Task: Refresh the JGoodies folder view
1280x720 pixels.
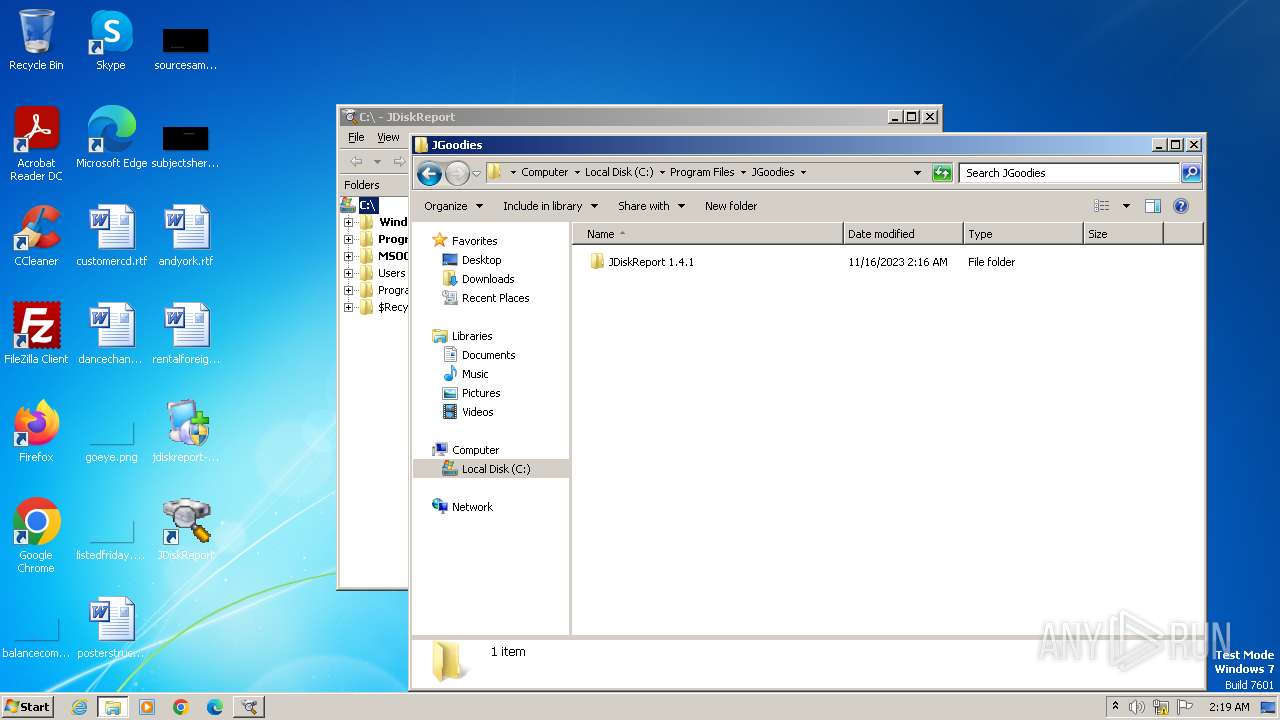Action: pos(942,173)
